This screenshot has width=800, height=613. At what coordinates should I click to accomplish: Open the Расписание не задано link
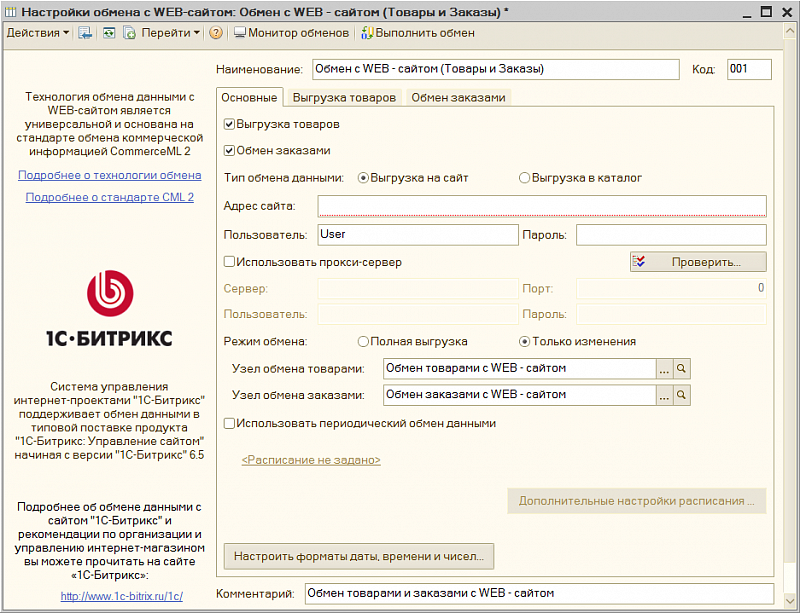(x=311, y=460)
